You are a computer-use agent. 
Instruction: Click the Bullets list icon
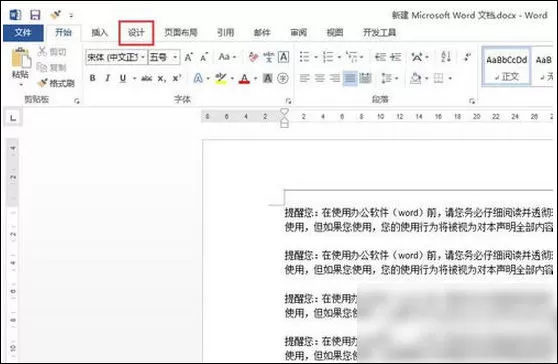[x=305, y=57]
